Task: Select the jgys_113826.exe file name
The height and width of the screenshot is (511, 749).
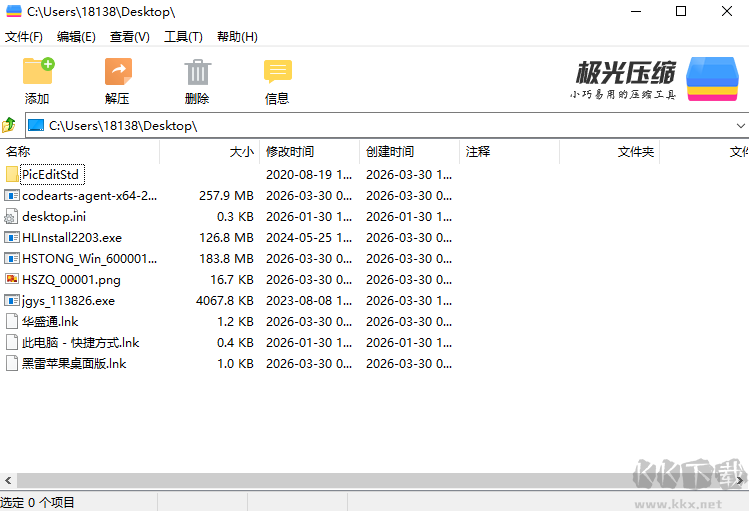Action: coord(68,300)
